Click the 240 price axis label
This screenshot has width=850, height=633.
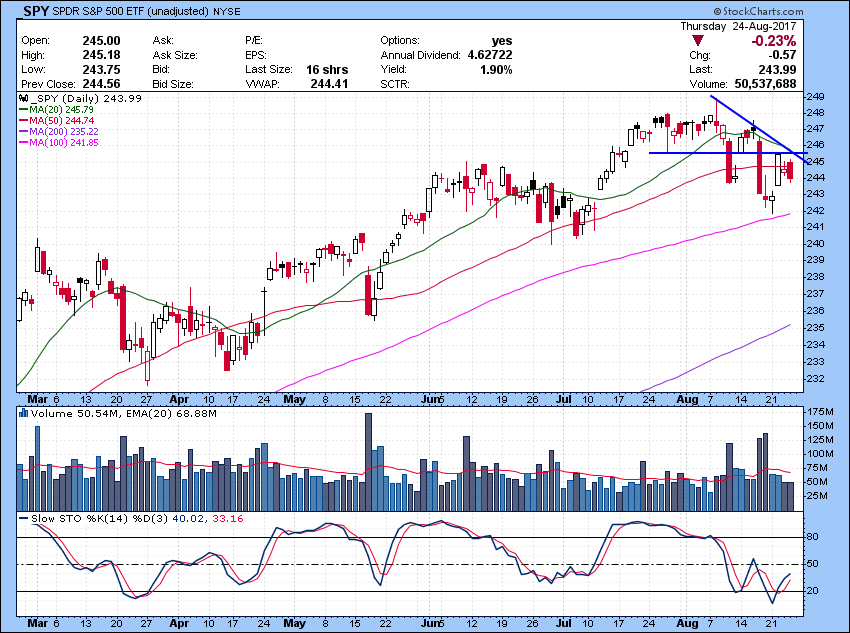click(817, 244)
